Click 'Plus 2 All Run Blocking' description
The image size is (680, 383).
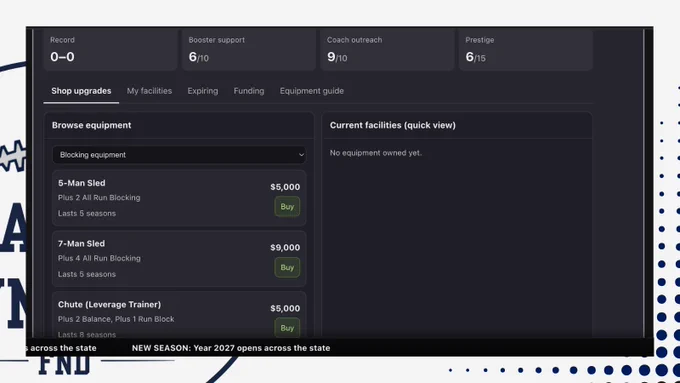[99, 198]
